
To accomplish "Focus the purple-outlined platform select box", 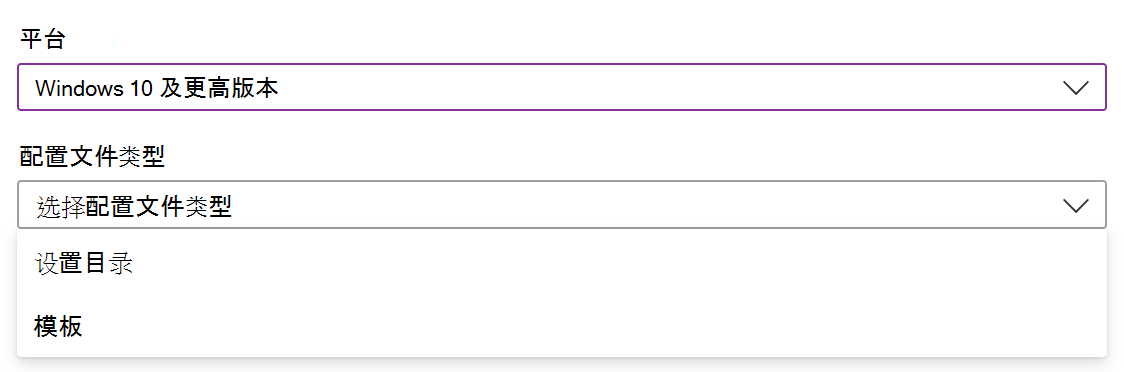I will point(561,87).
